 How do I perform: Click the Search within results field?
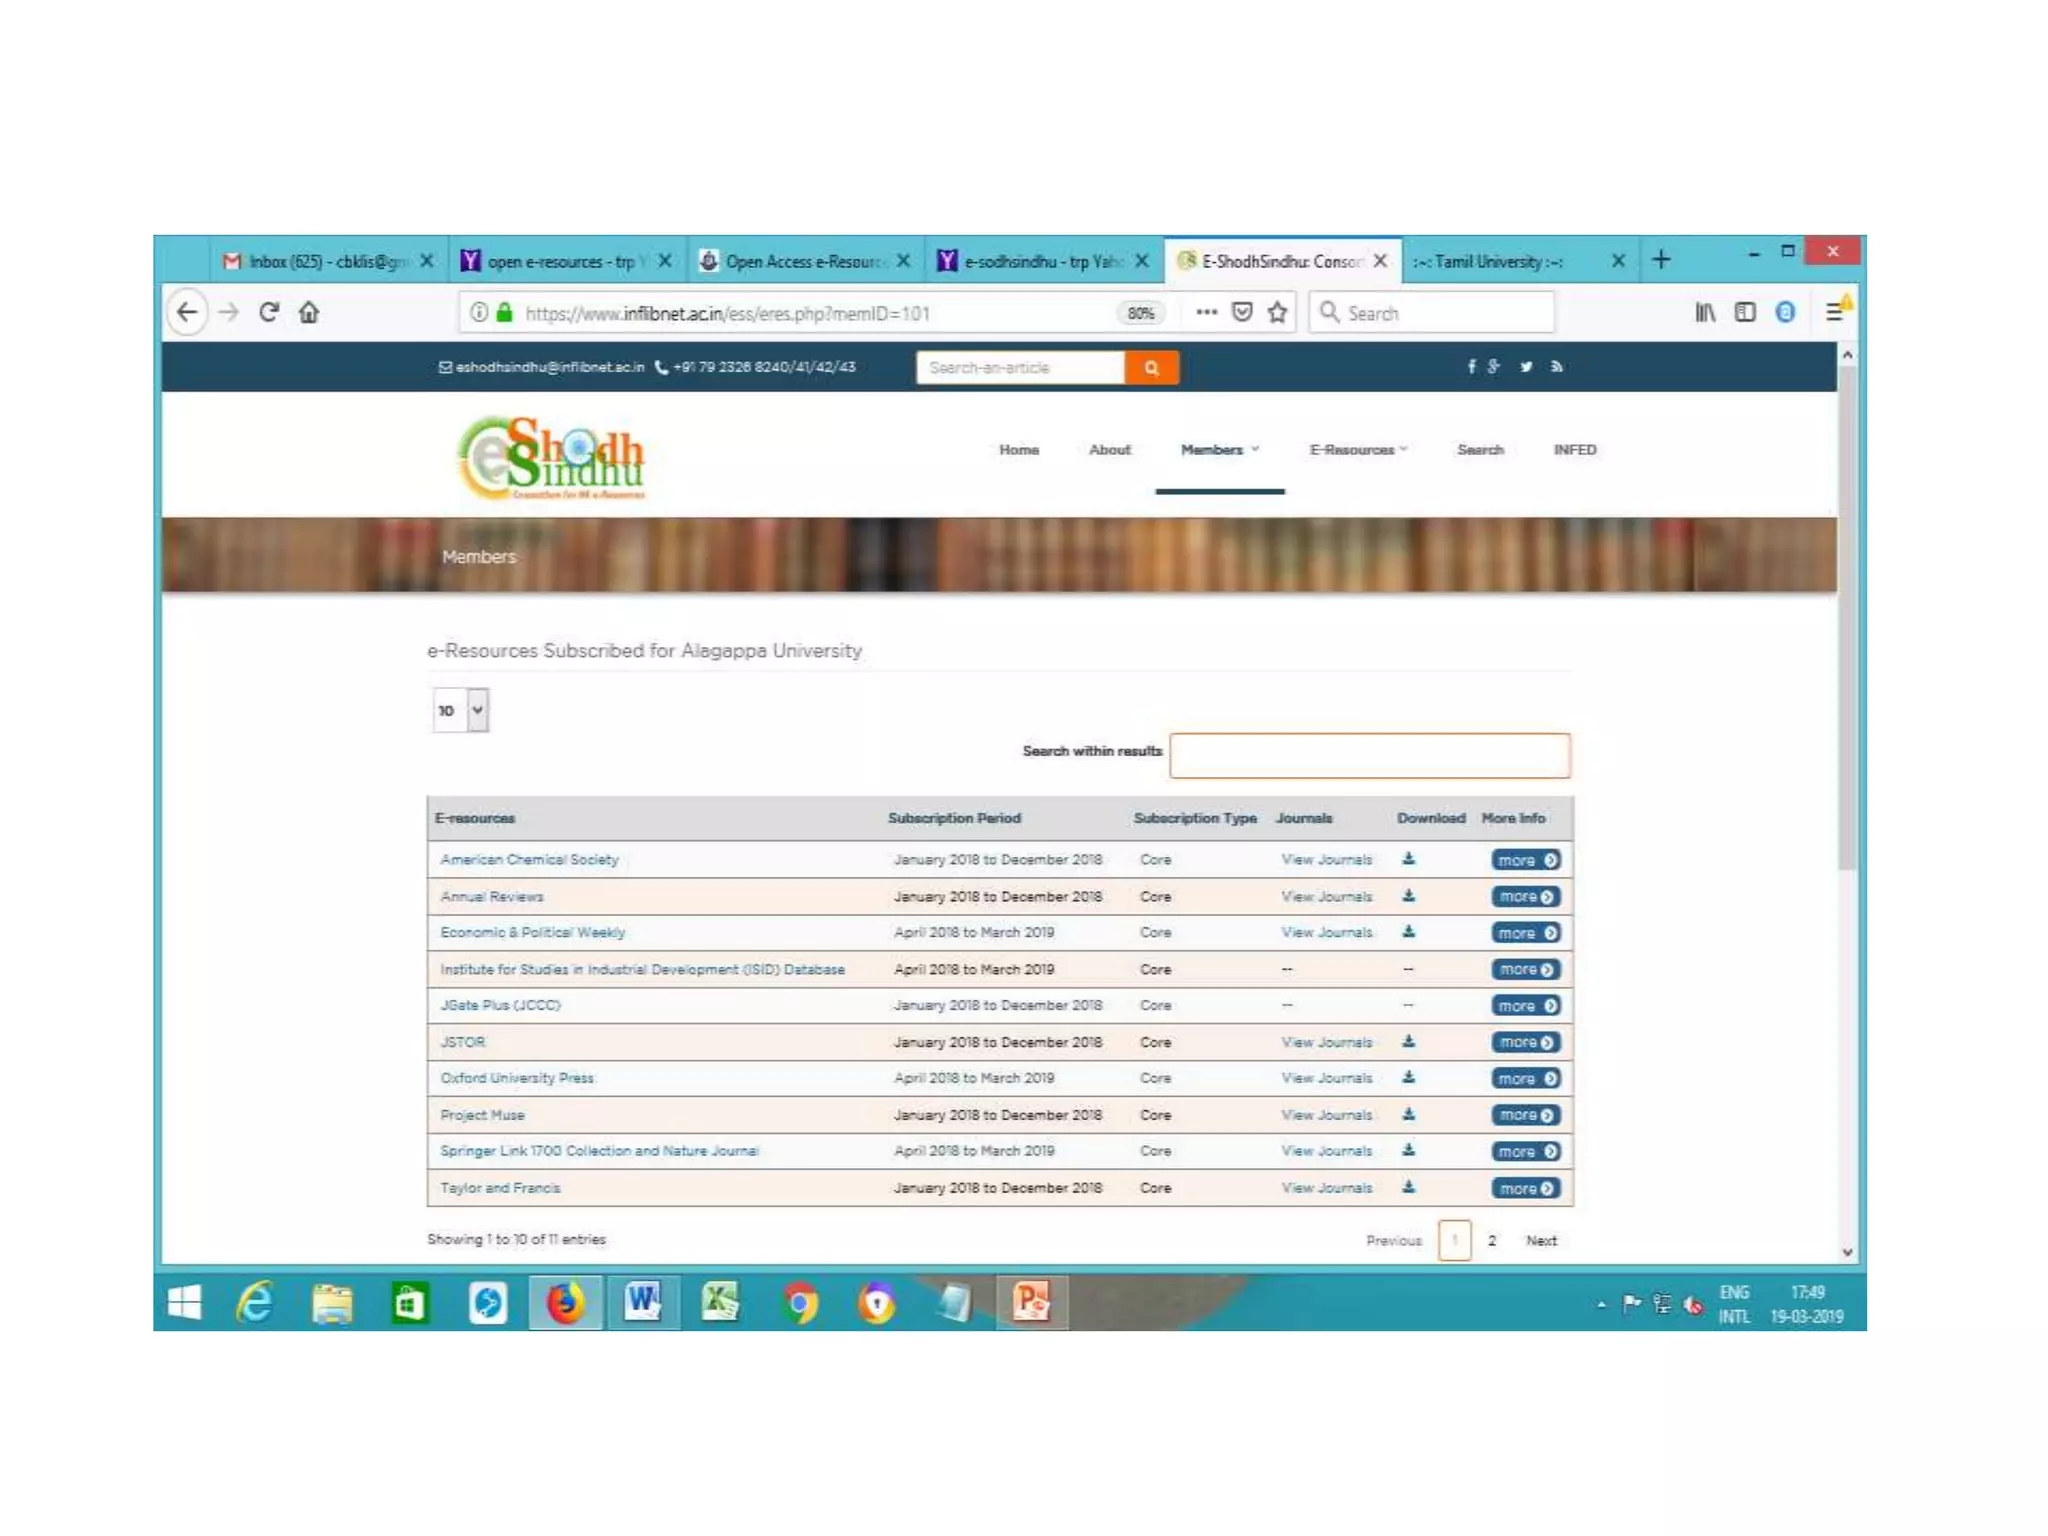pos(1369,755)
